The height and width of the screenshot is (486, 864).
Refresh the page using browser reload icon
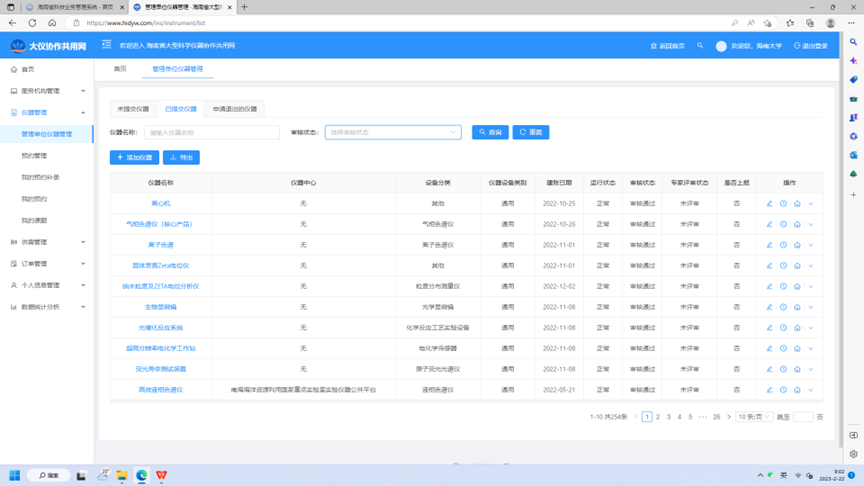point(32,22)
